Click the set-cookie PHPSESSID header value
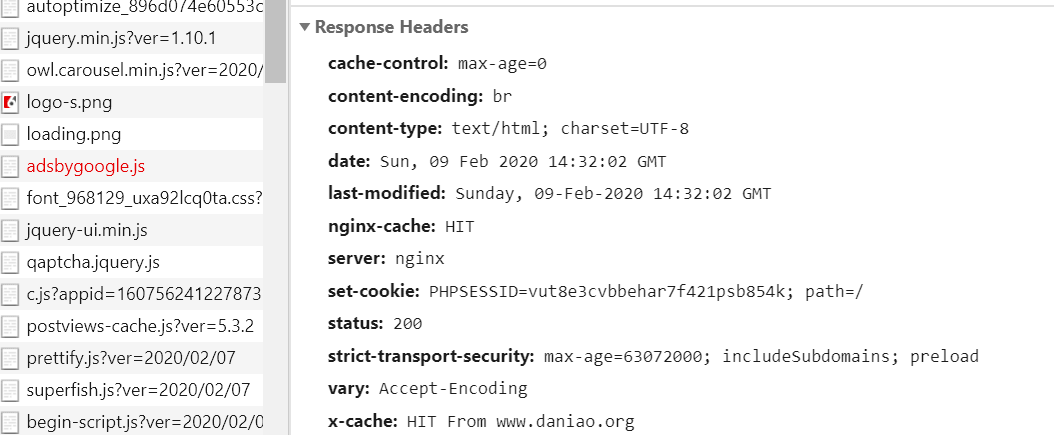The image size is (1054, 435). [x=646, y=292]
